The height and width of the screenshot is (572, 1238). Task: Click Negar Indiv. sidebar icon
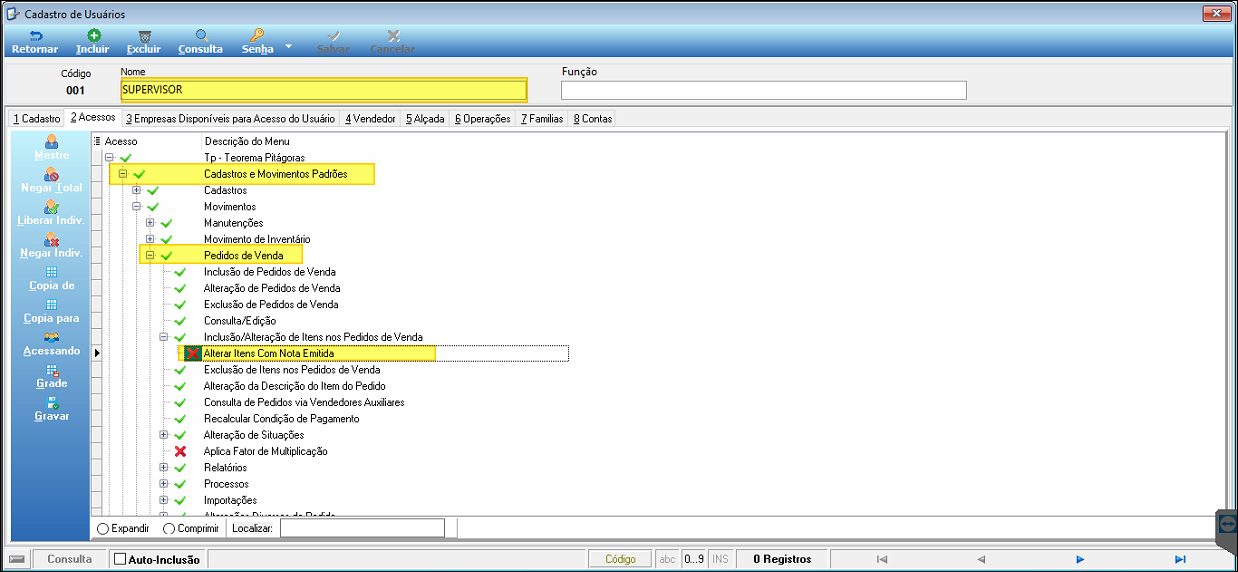pos(52,239)
